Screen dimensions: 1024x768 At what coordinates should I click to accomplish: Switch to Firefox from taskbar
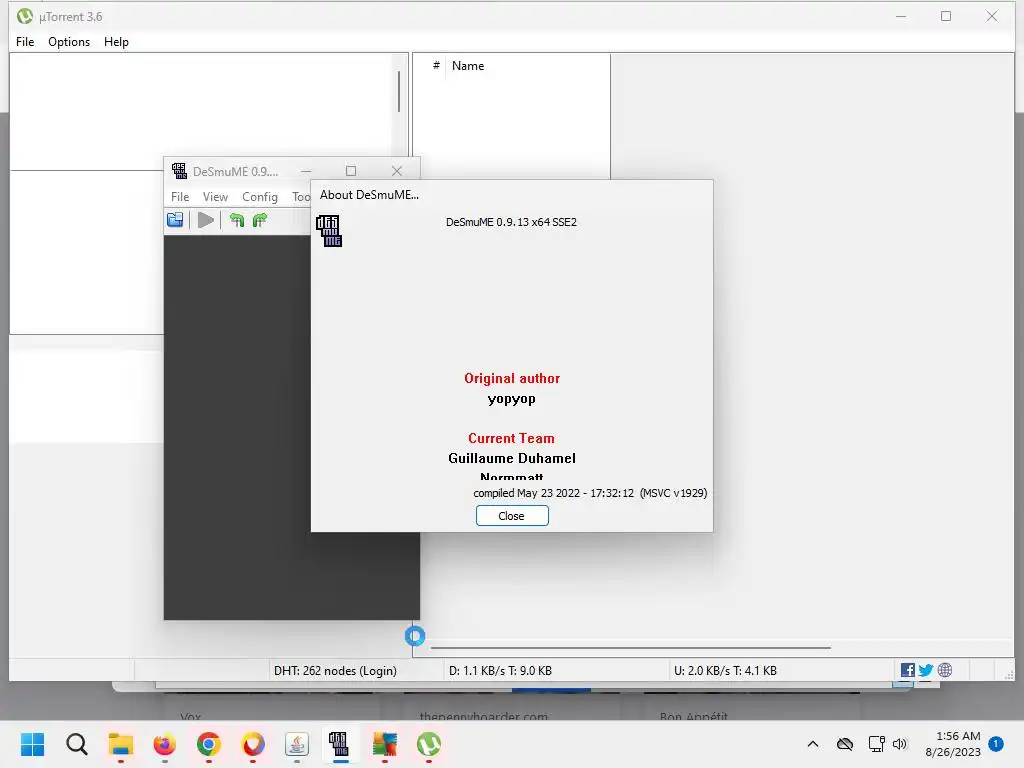[165, 744]
